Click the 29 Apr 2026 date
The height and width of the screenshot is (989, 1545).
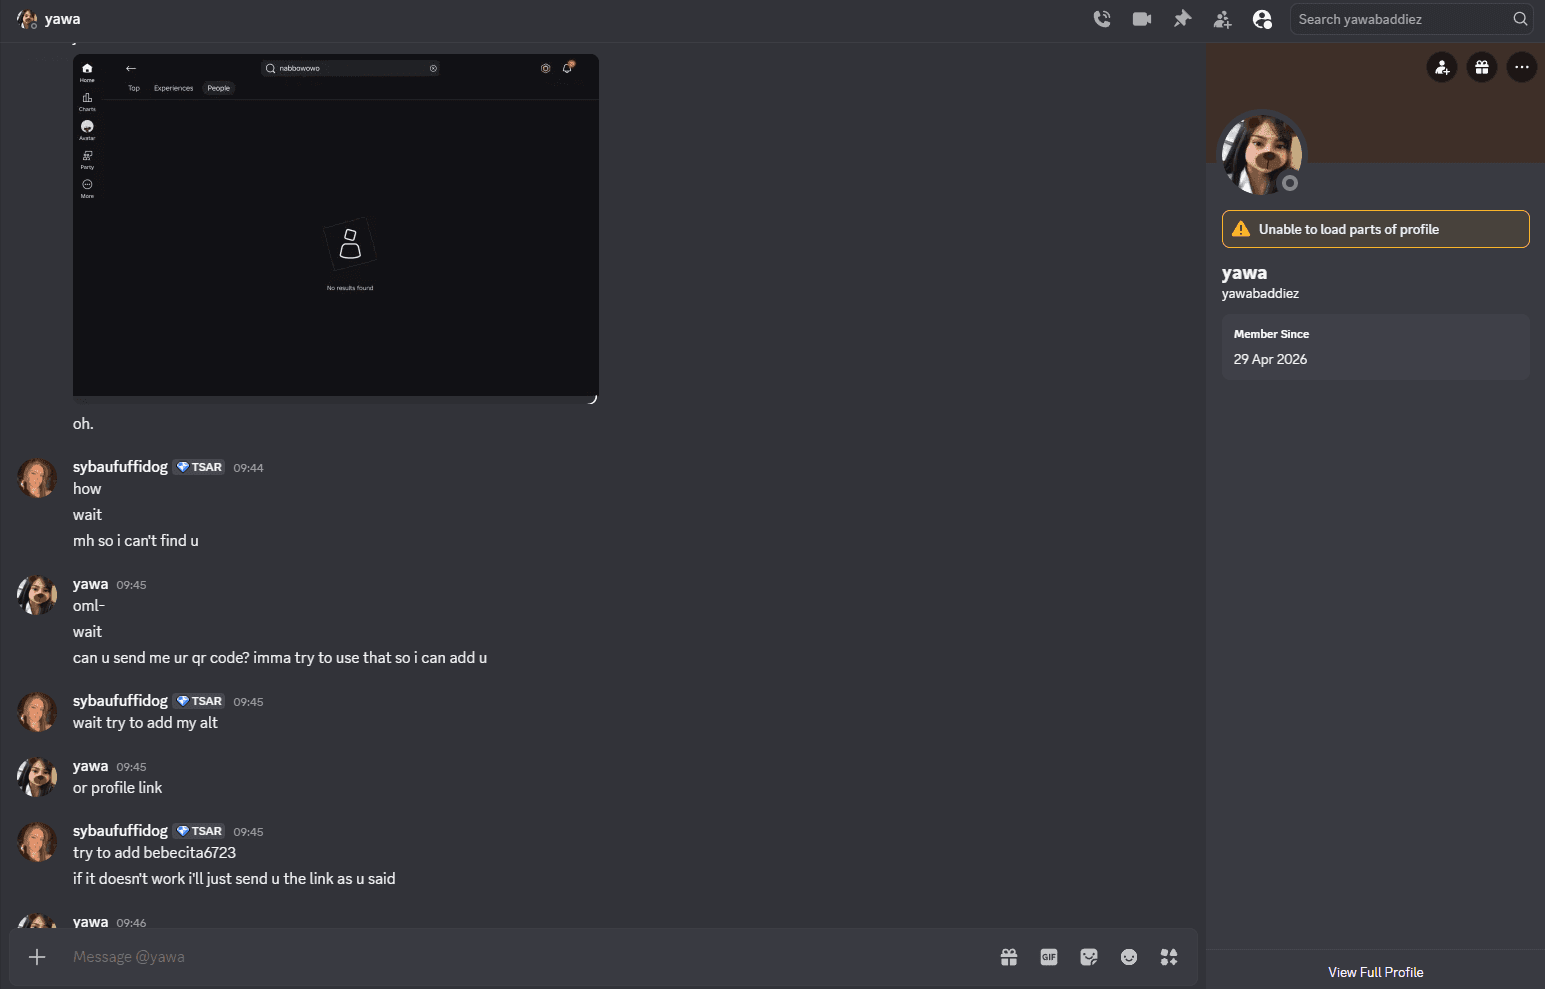(x=1270, y=359)
